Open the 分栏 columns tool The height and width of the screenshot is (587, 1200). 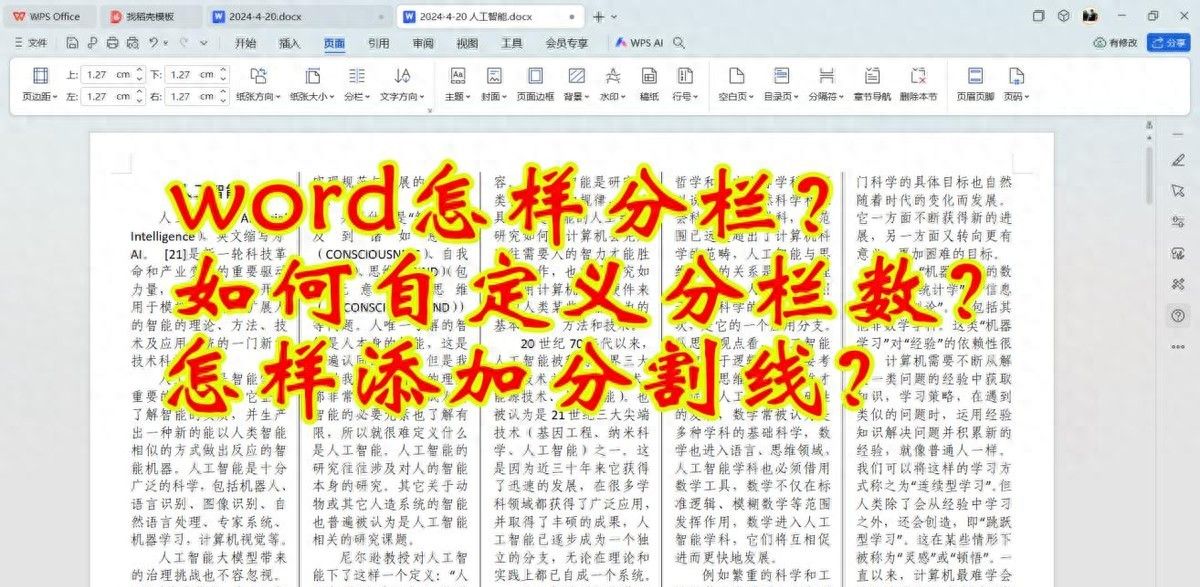coord(357,84)
